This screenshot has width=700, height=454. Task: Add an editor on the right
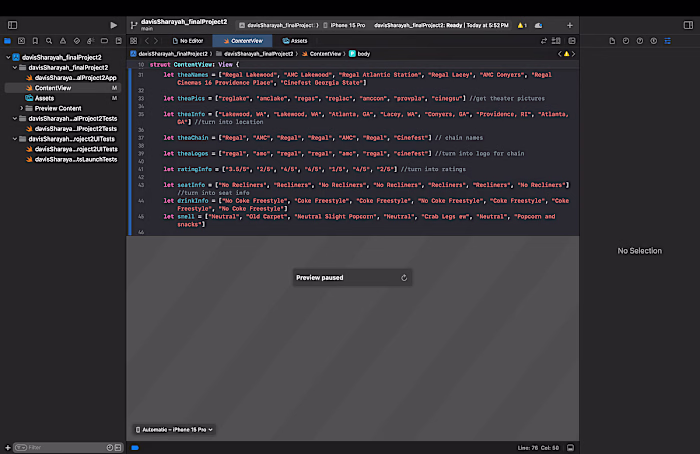[571, 41]
